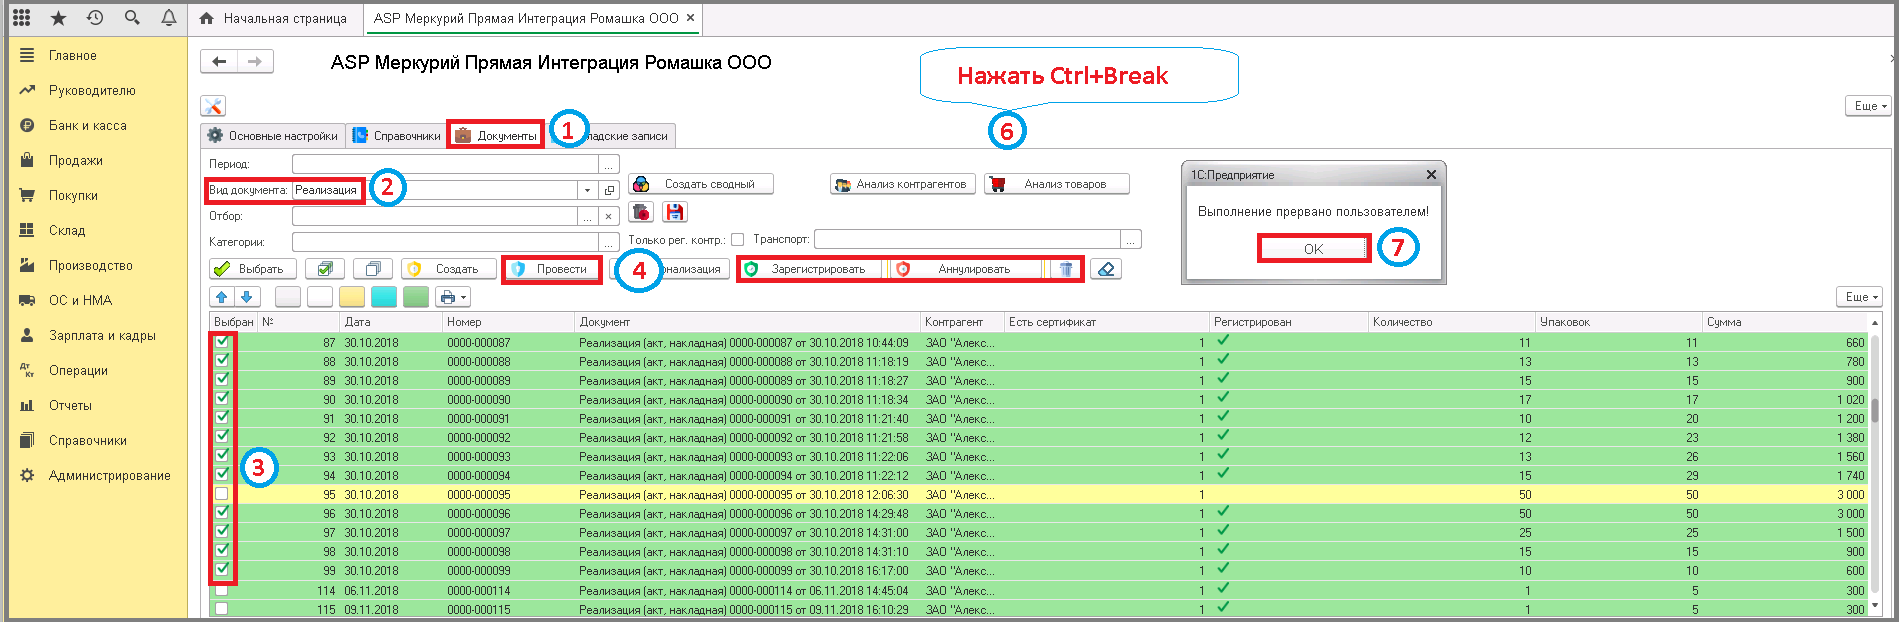Pick the green color swatch button

416,297
